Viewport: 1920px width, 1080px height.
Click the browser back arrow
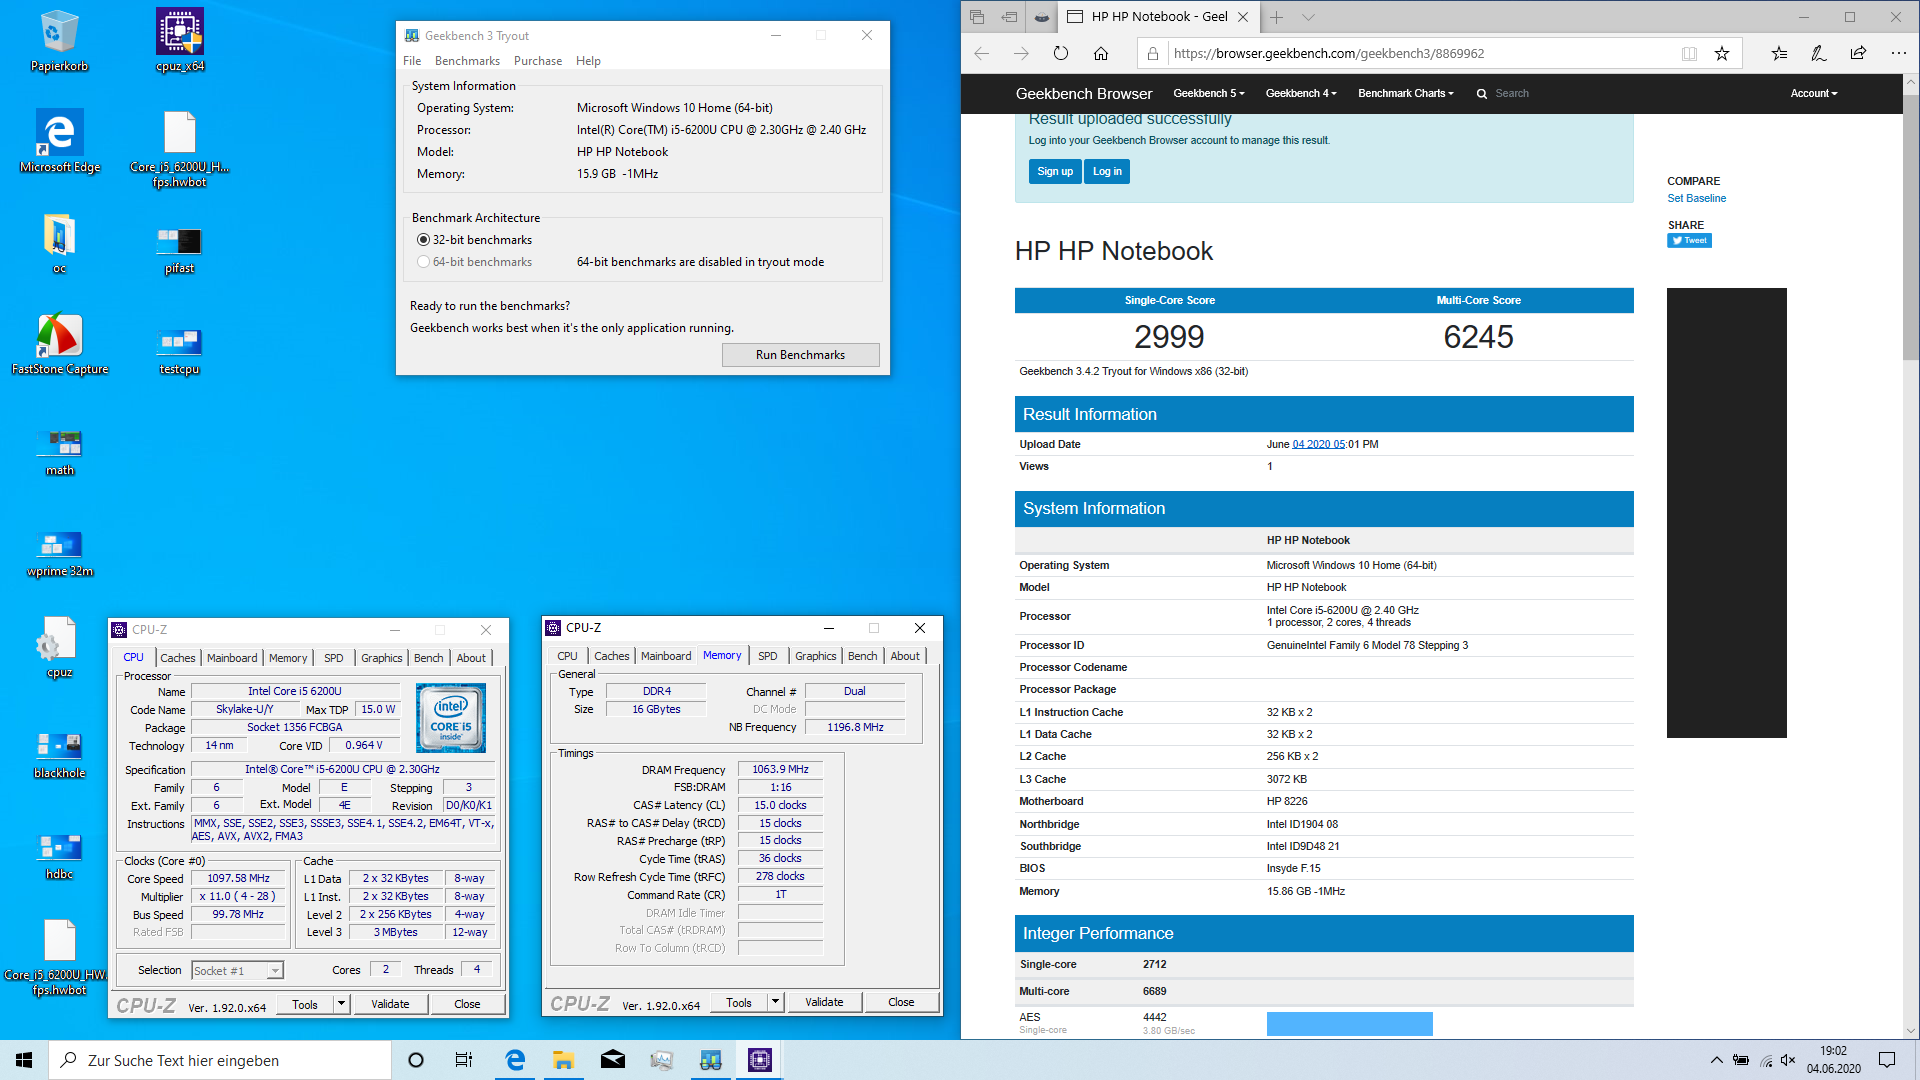click(981, 53)
